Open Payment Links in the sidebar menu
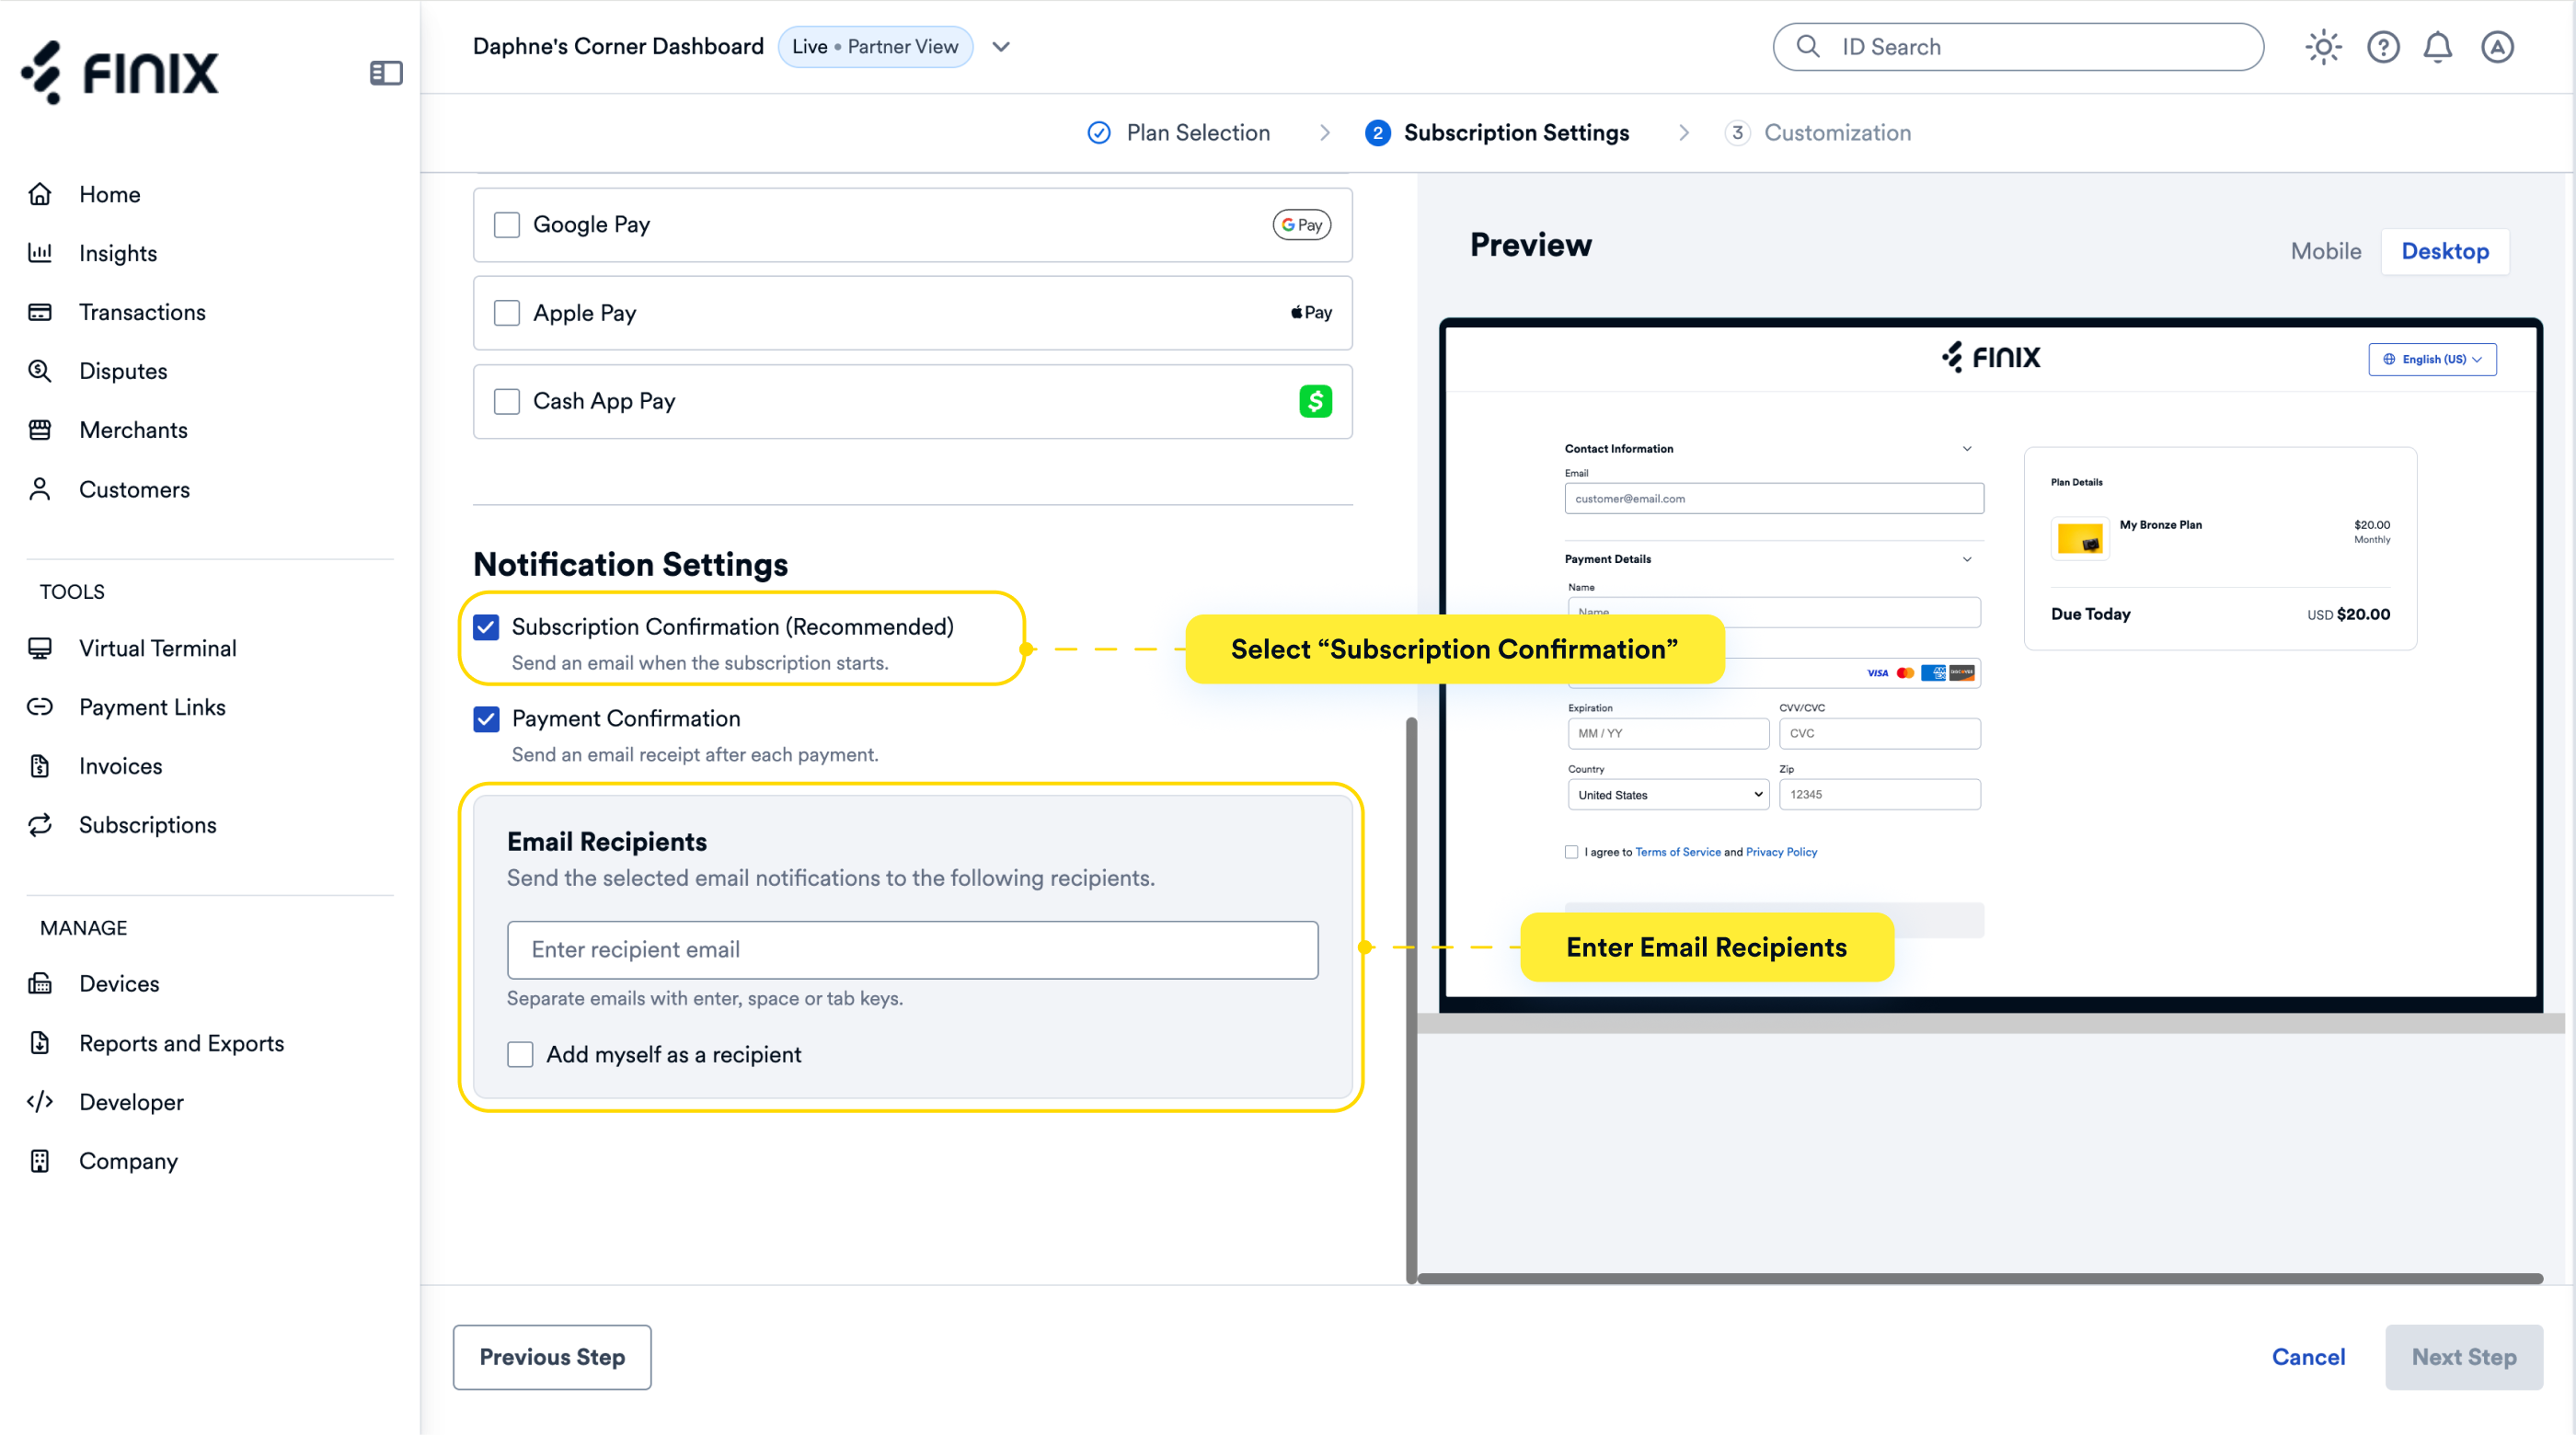Image resolution: width=2576 pixels, height=1435 pixels. point(152,707)
